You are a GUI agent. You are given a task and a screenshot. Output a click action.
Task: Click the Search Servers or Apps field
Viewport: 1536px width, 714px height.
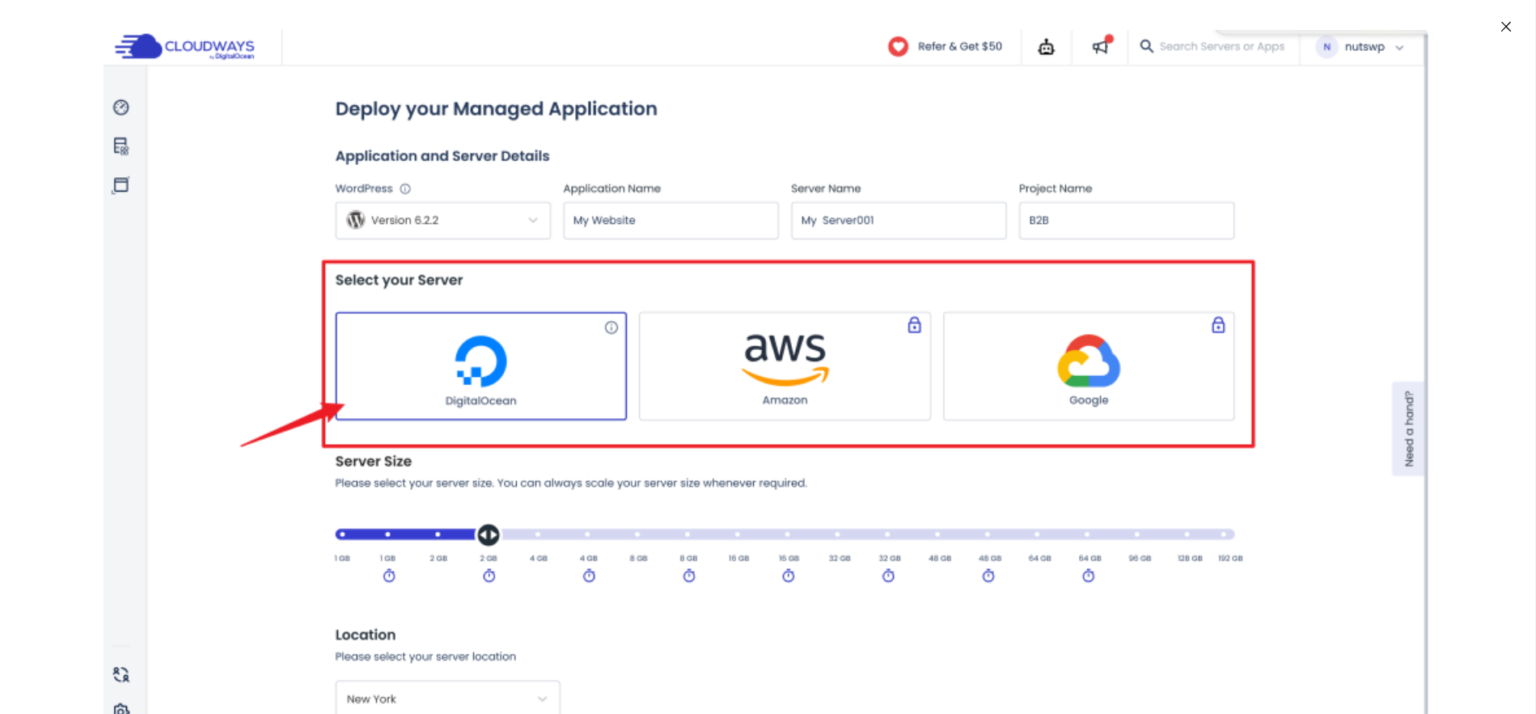tap(1221, 47)
